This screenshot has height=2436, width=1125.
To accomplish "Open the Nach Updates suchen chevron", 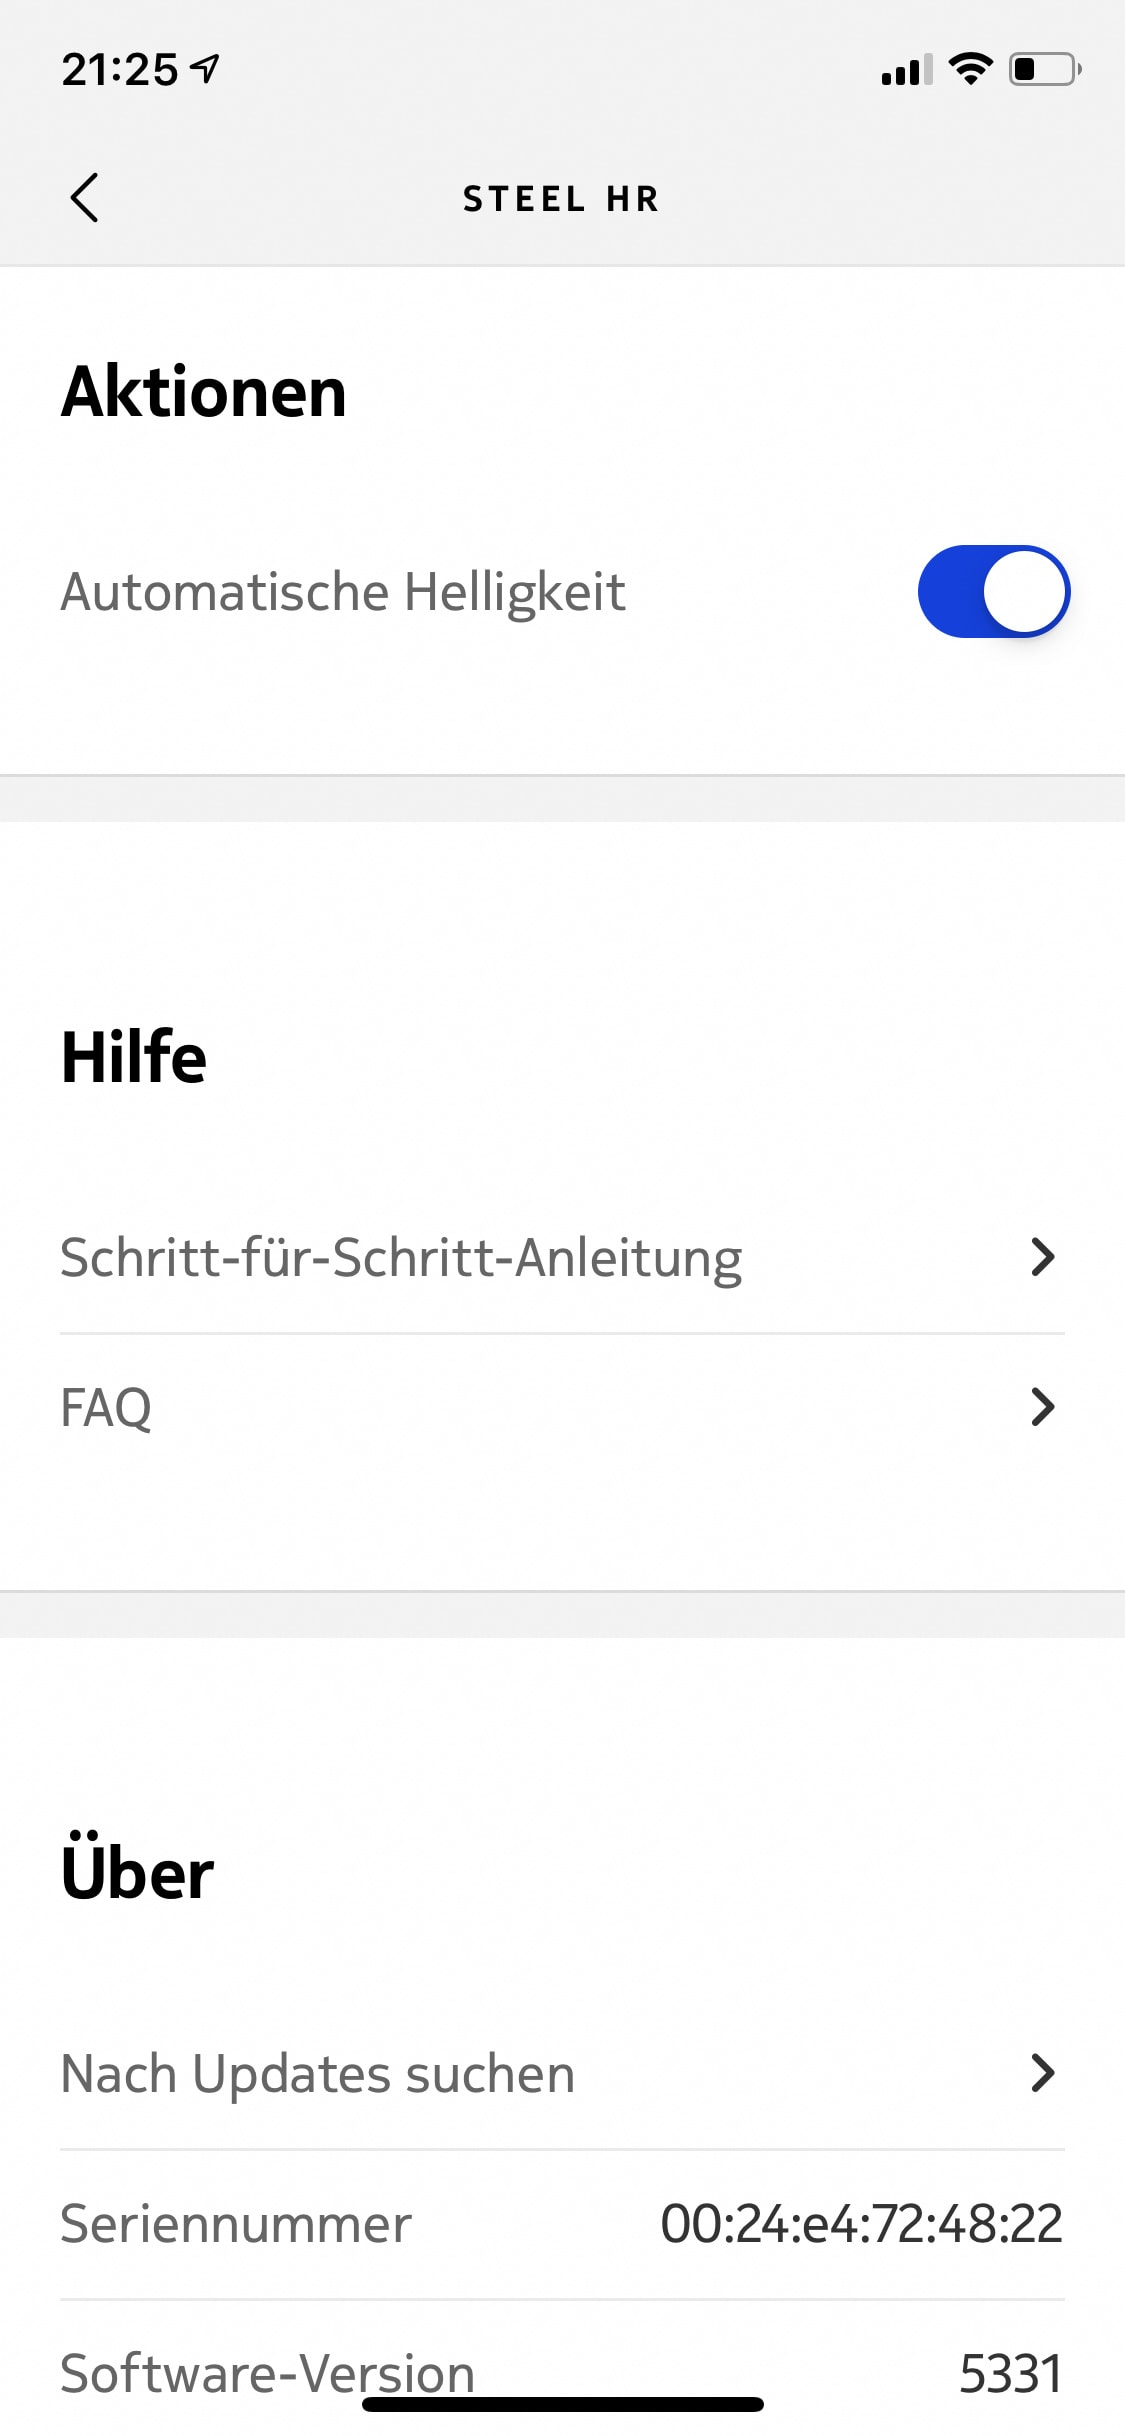I will tap(1043, 2073).
